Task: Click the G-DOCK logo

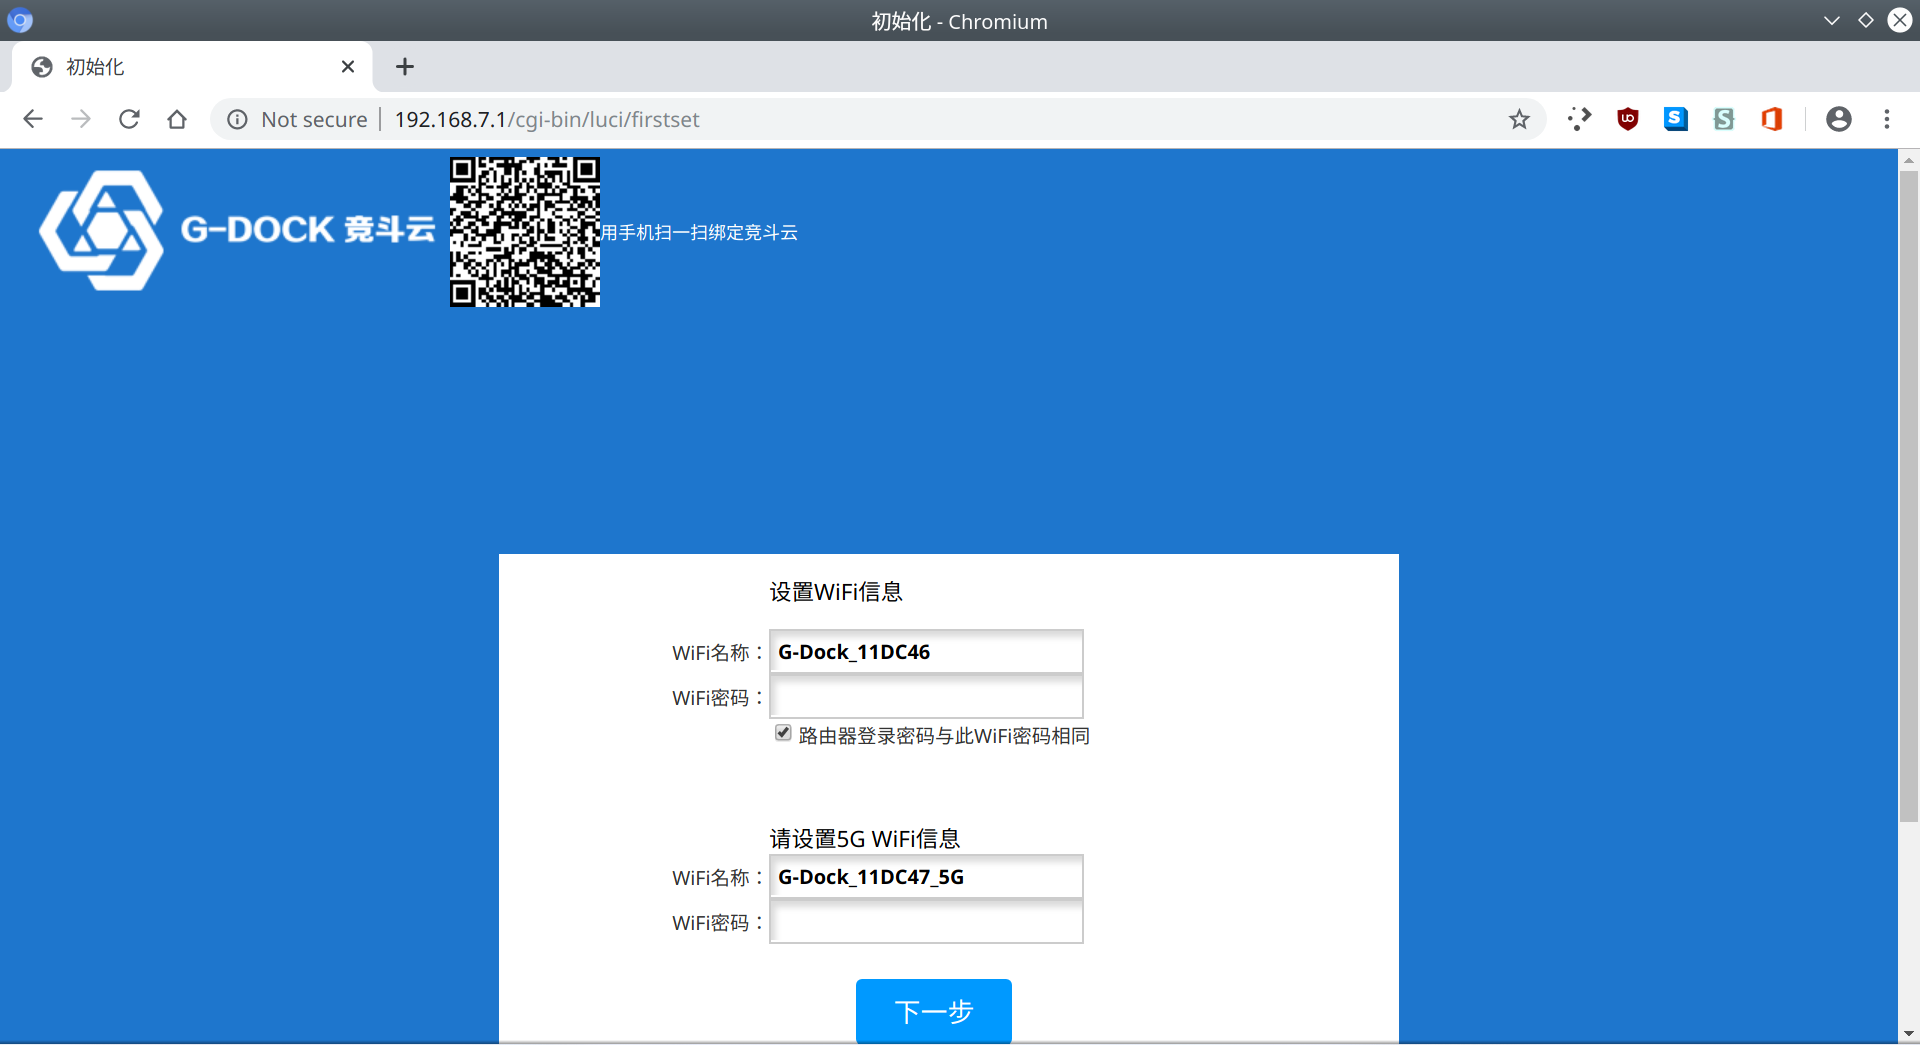Action: [x=237, y=230]
